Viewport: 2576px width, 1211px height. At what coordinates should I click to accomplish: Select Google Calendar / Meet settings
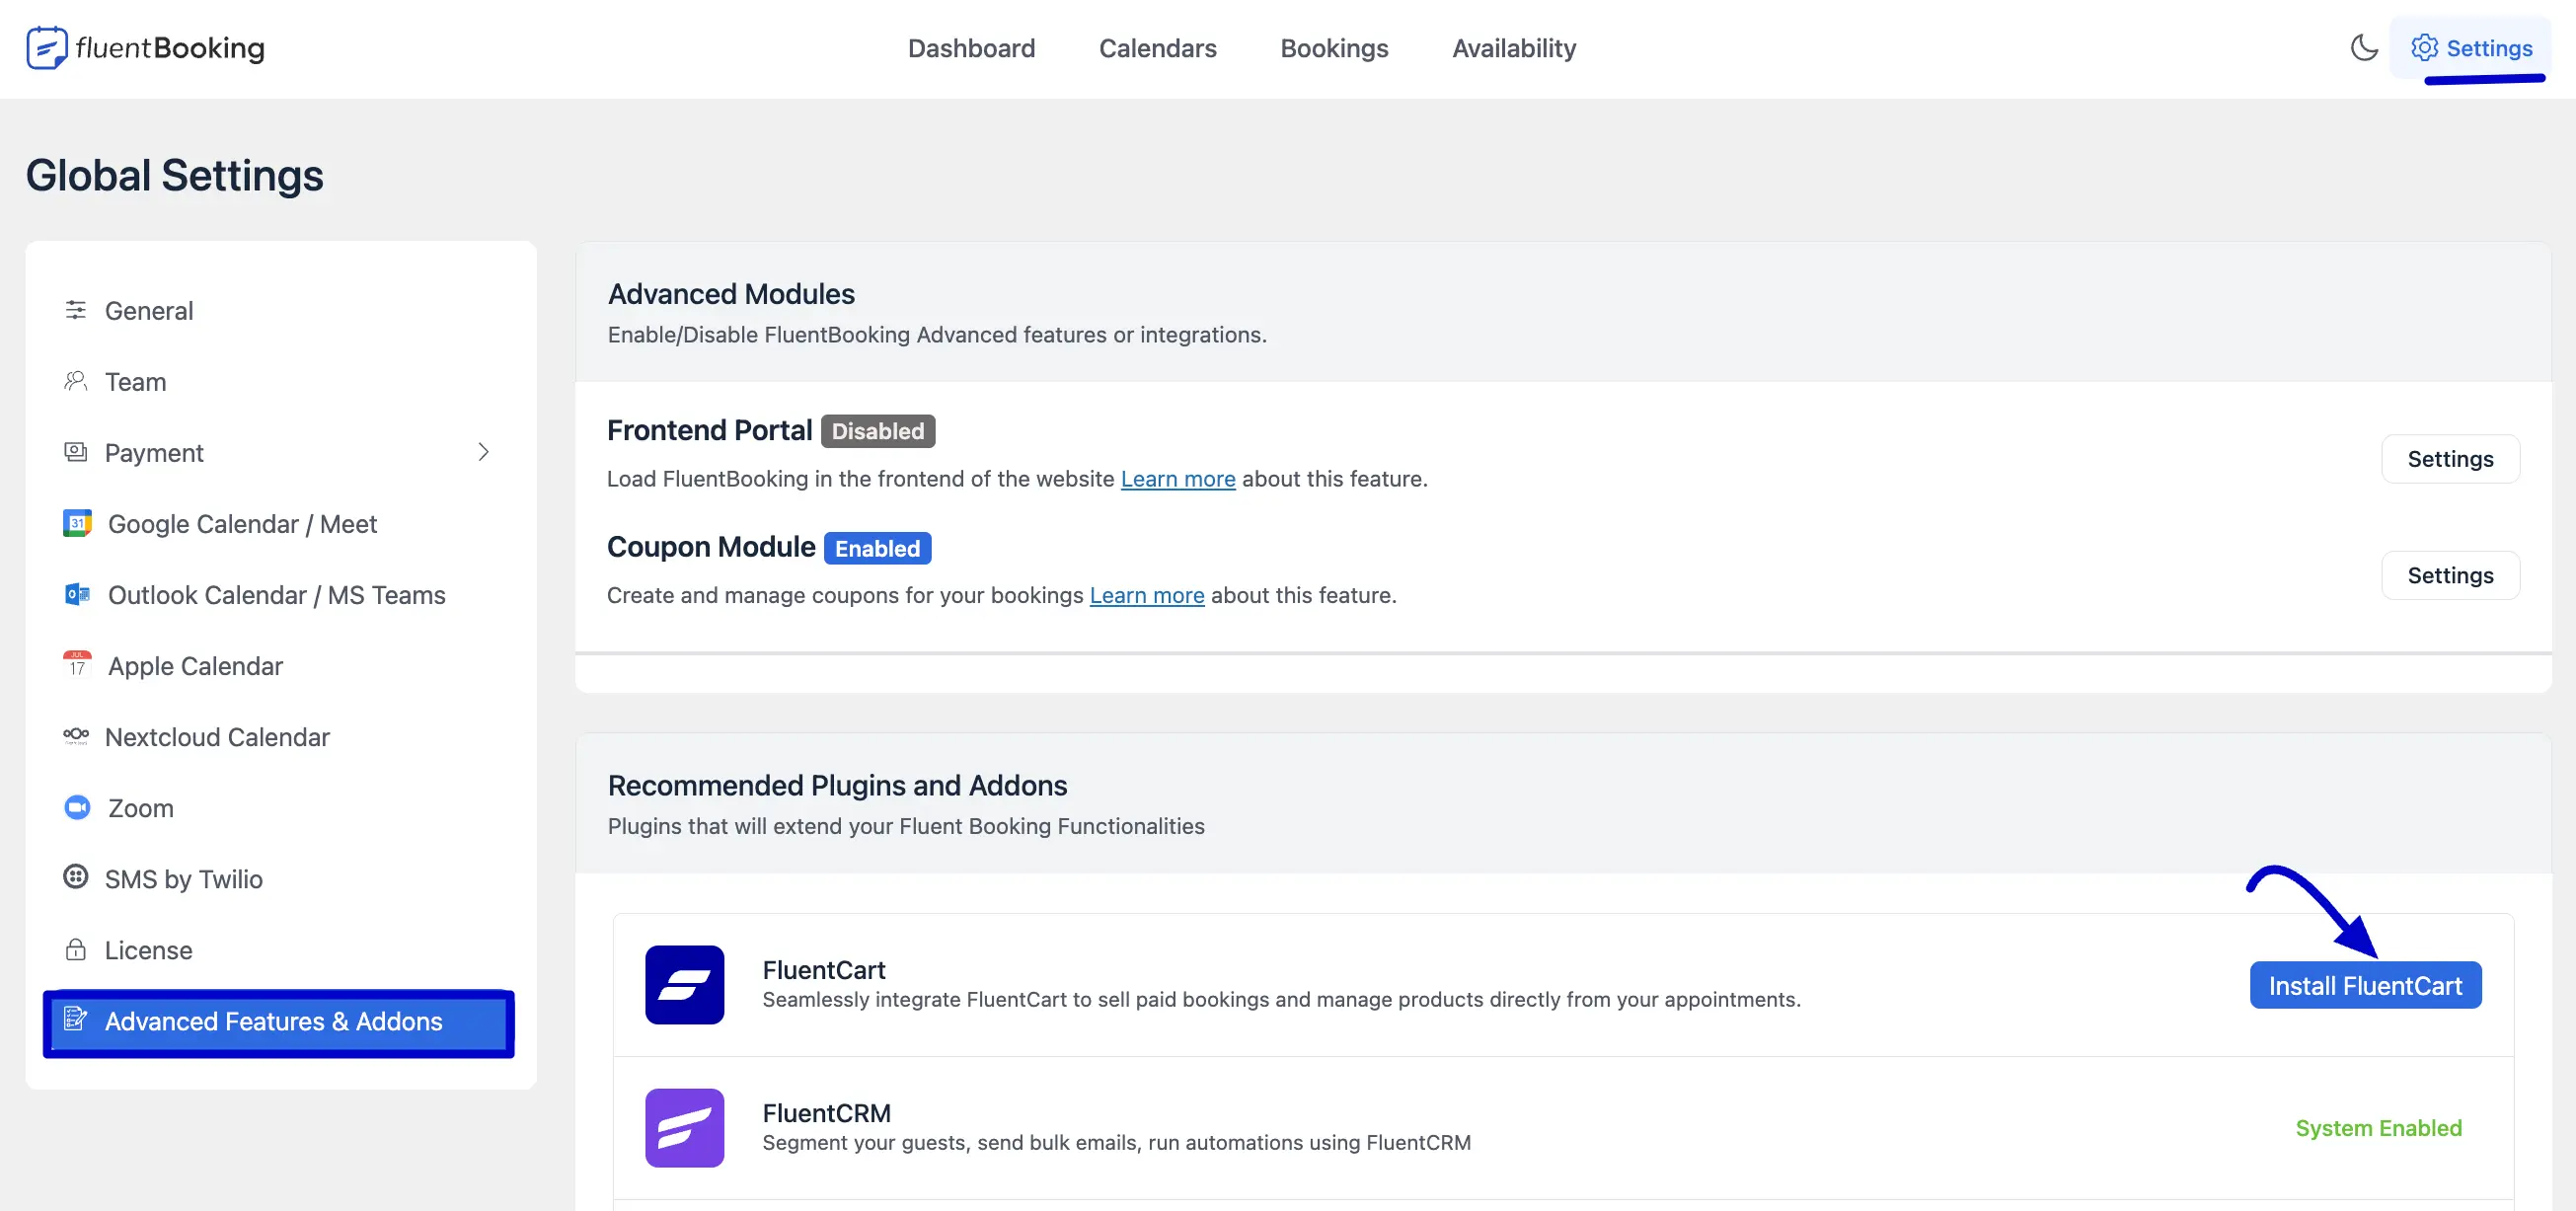click(279, 523)
